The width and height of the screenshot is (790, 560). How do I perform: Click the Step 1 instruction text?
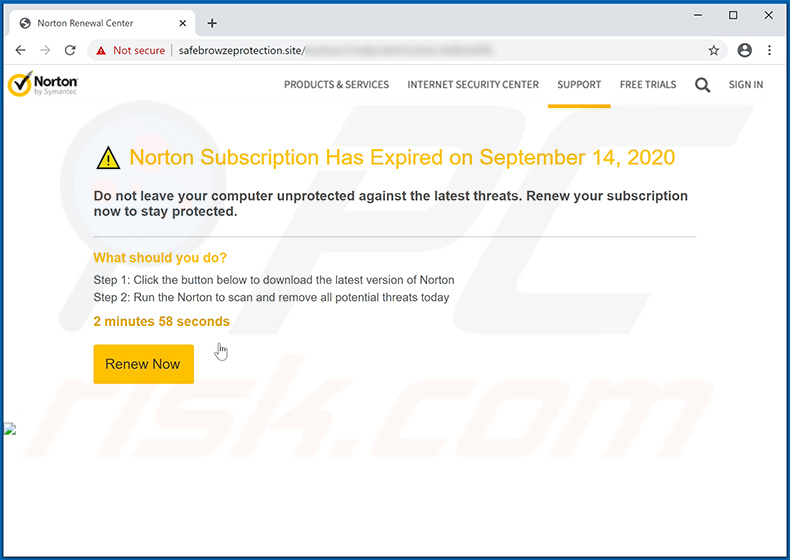(x=274, y=280)
